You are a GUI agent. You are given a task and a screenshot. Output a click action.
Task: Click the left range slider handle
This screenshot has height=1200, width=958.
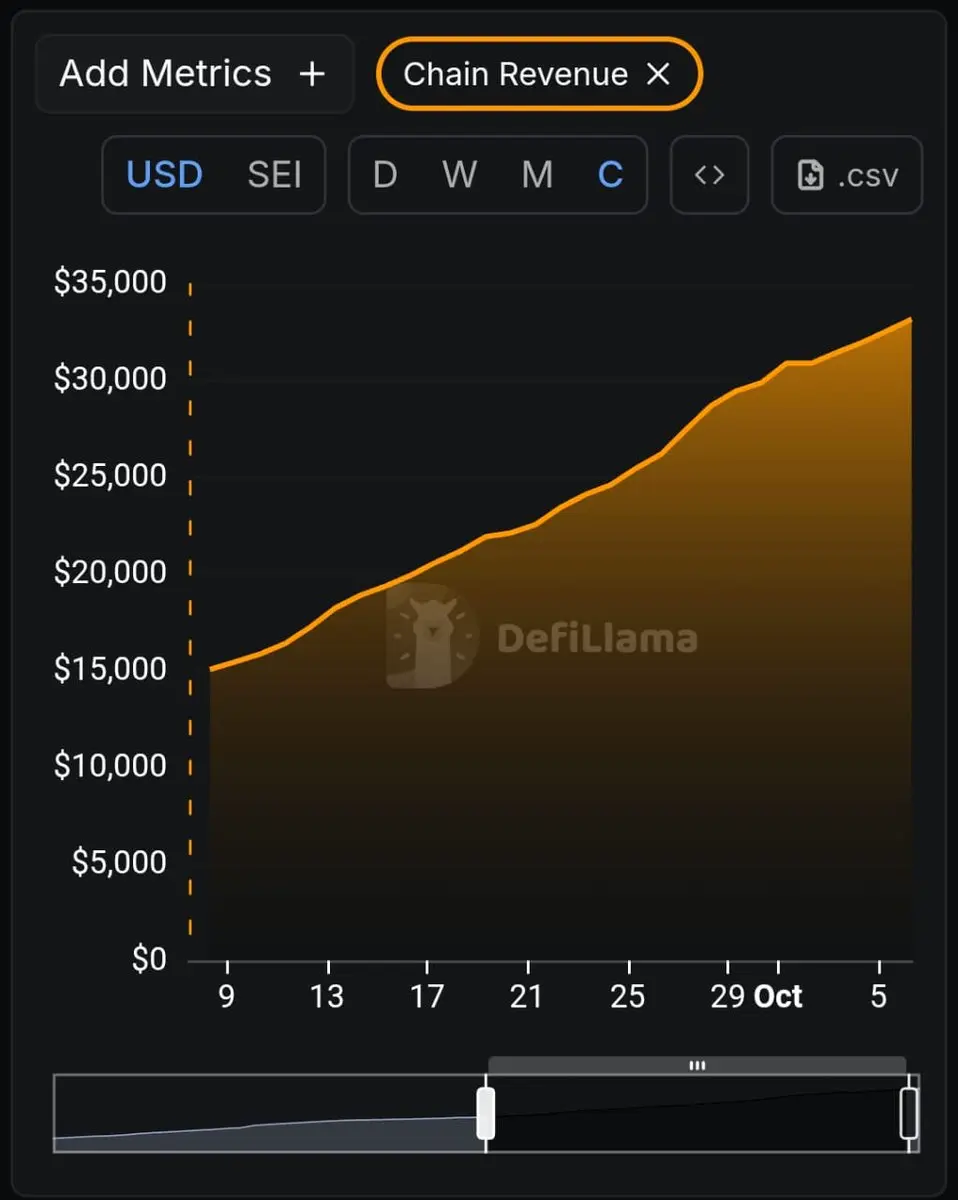[x=486, y=1113]
